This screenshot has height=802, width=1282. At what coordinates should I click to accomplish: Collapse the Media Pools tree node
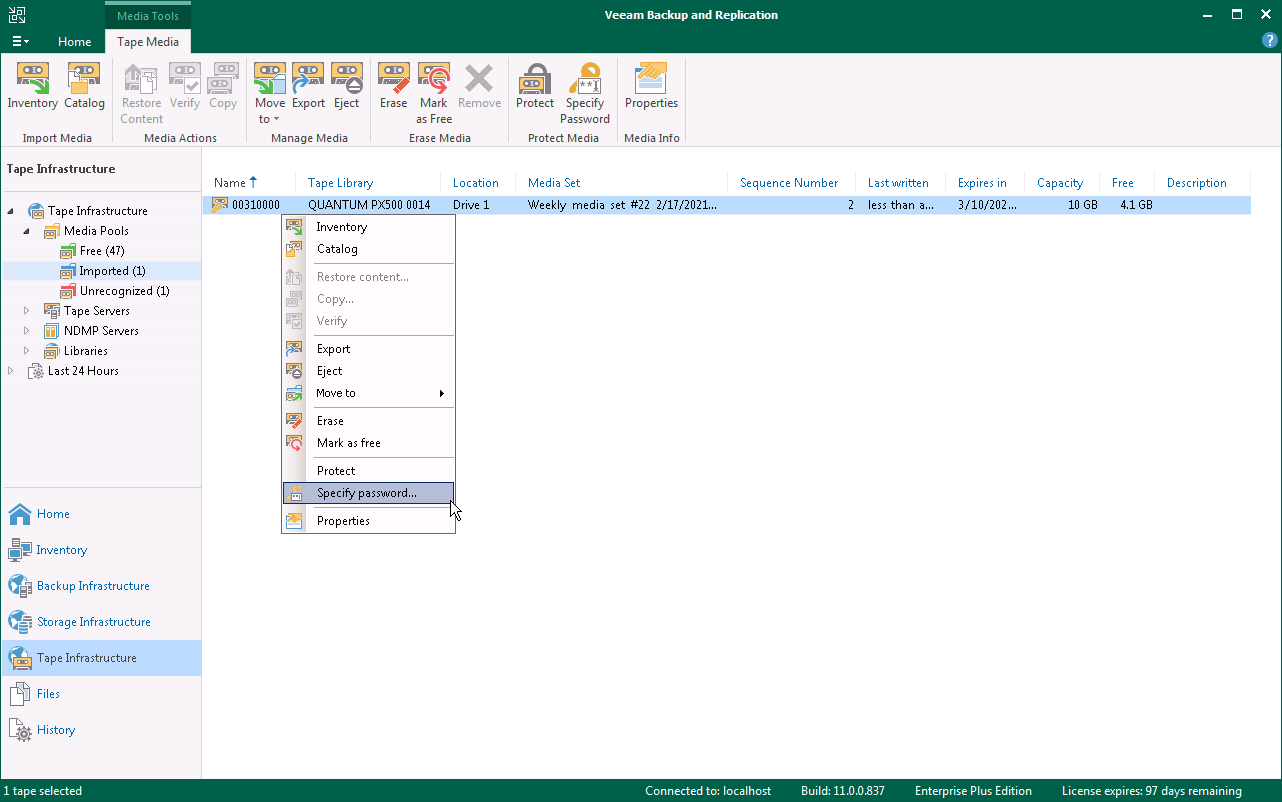(27, 231)
